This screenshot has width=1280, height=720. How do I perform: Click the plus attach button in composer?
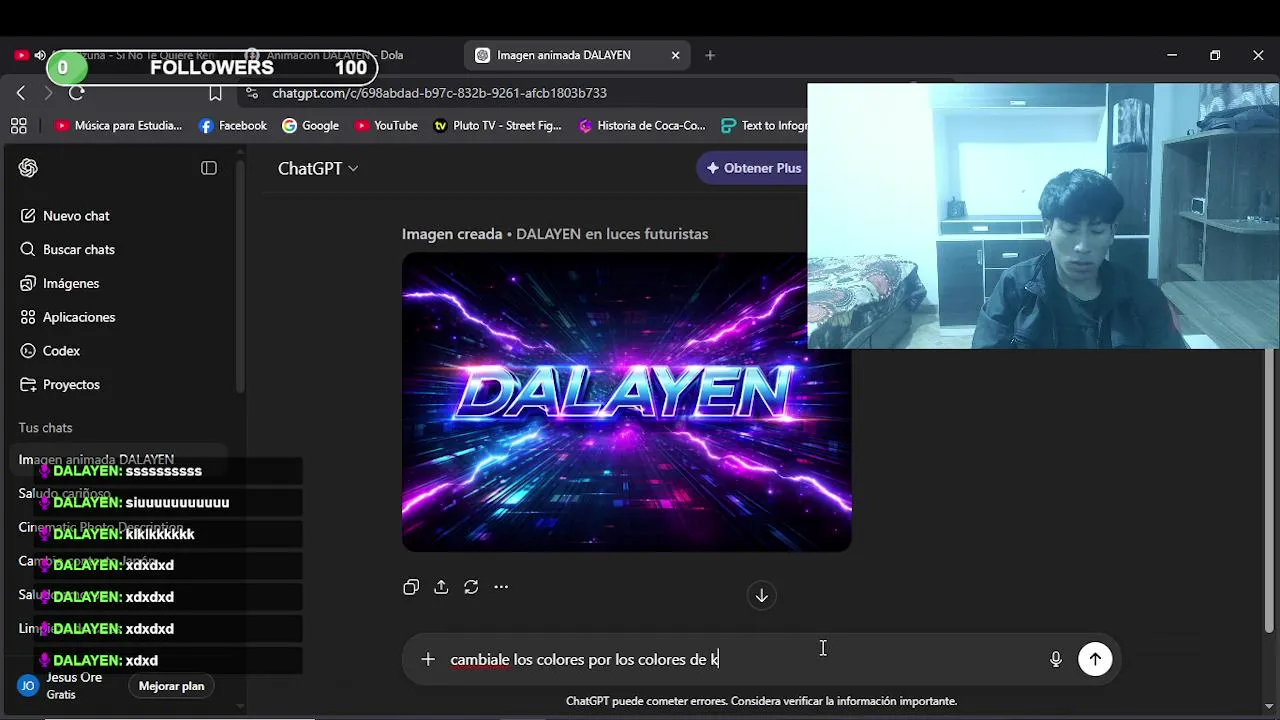pyautogui.click(x=428, y=659)
